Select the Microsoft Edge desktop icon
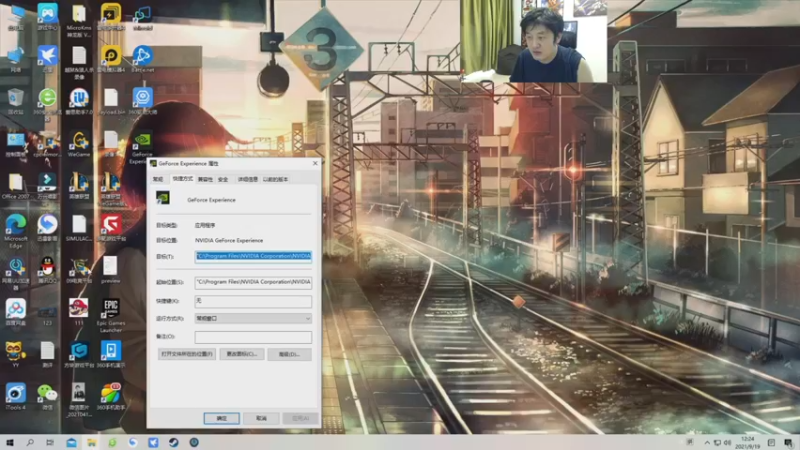Screen dimensions: 800x450 pos(16,231)
